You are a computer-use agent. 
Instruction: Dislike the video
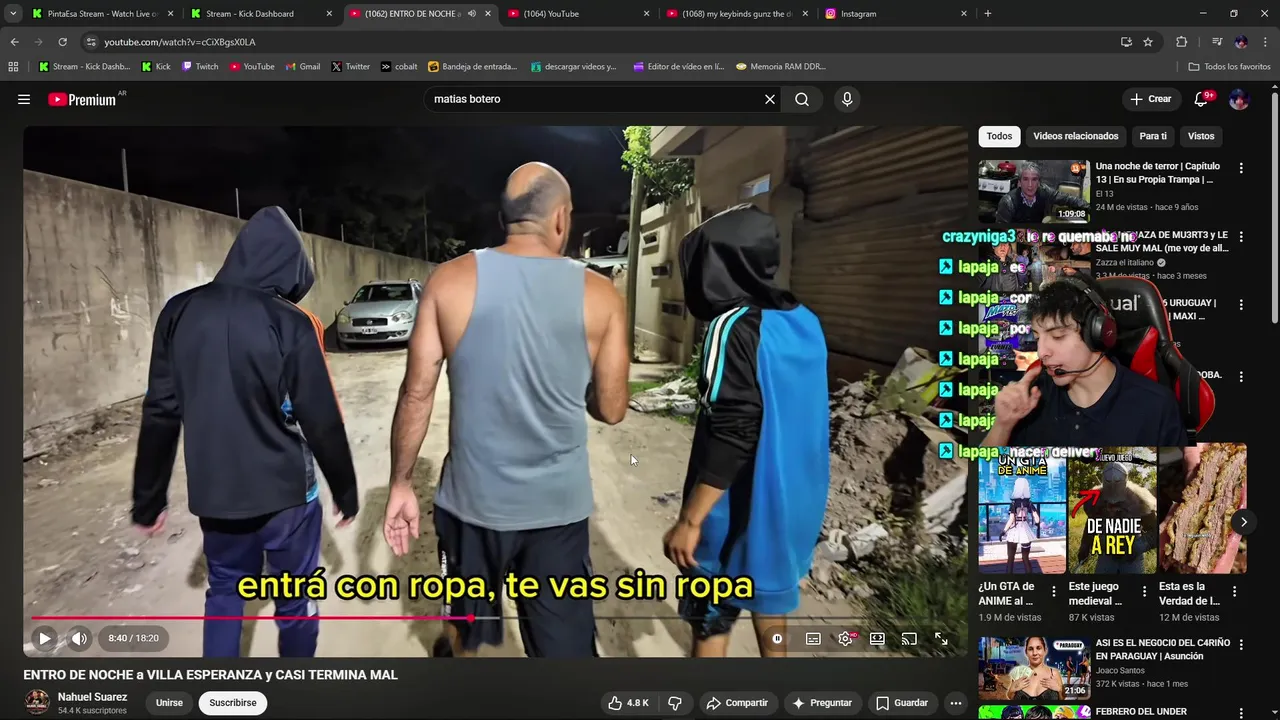[x=675, y=703]
